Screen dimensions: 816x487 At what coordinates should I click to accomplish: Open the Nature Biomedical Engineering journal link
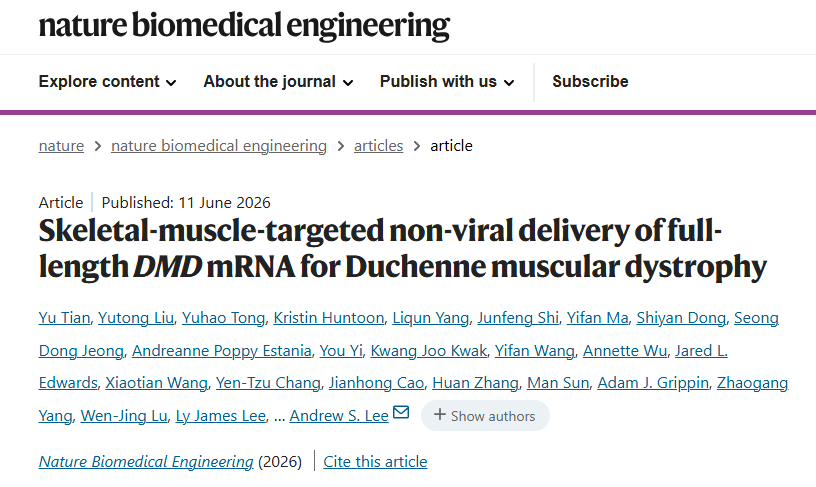click(x=146, y=462)
